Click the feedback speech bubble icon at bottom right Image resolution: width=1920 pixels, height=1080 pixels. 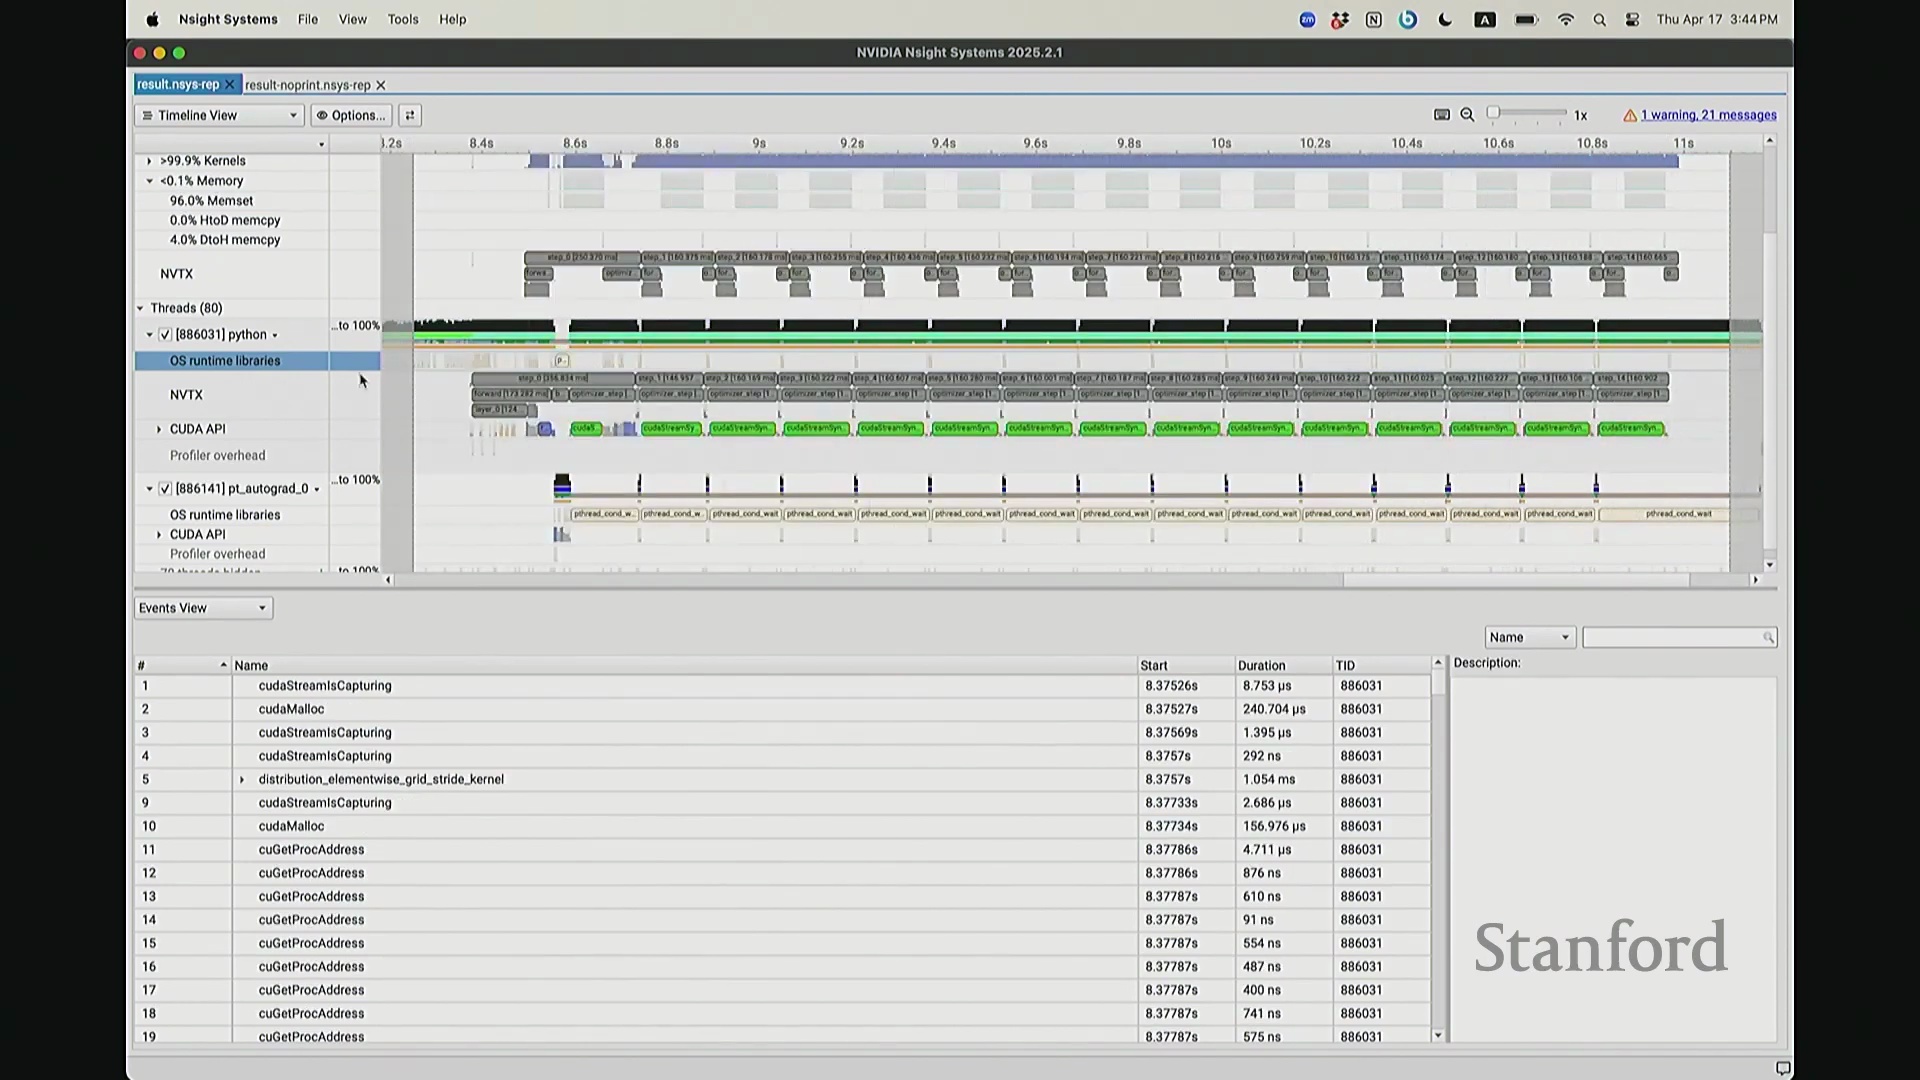1782,1068
